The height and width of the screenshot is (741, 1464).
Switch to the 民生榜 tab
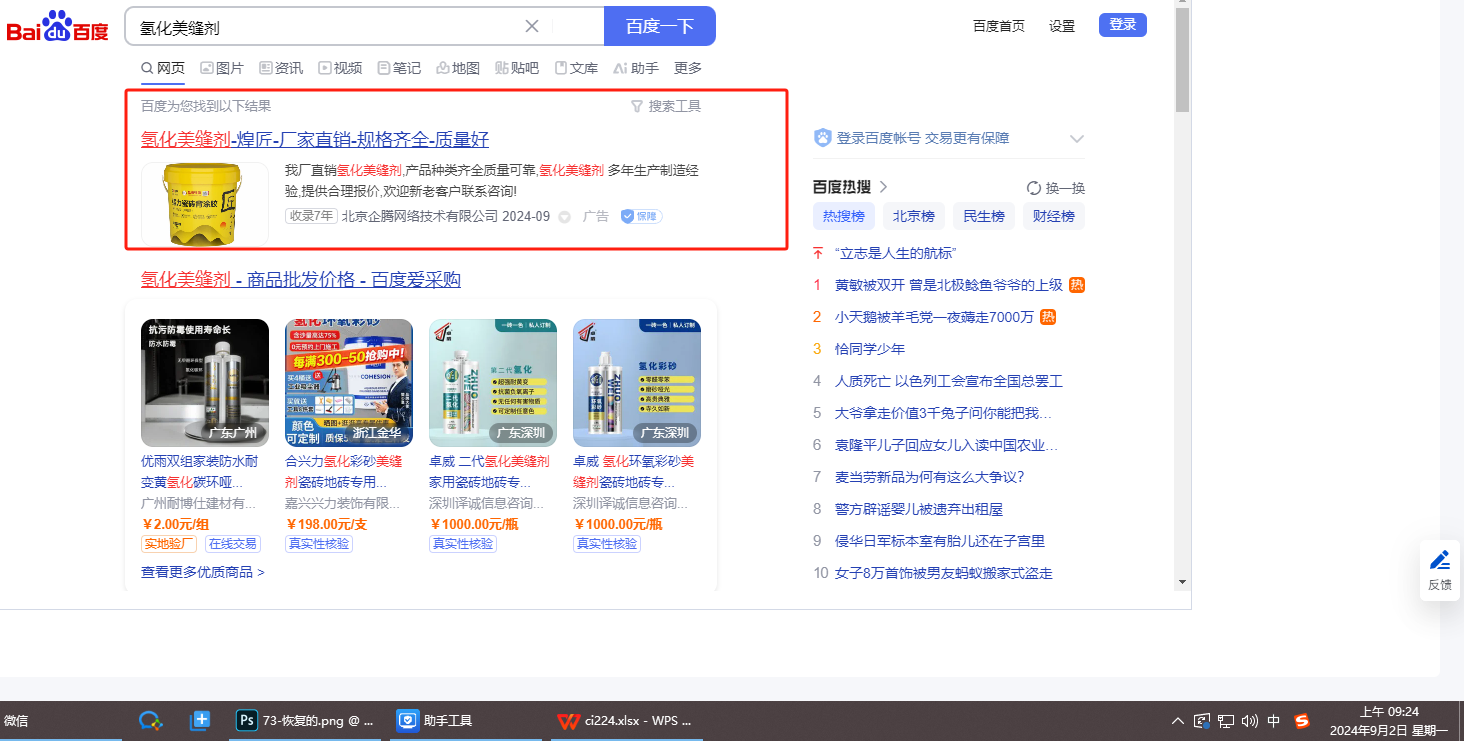tap(984, 216)
